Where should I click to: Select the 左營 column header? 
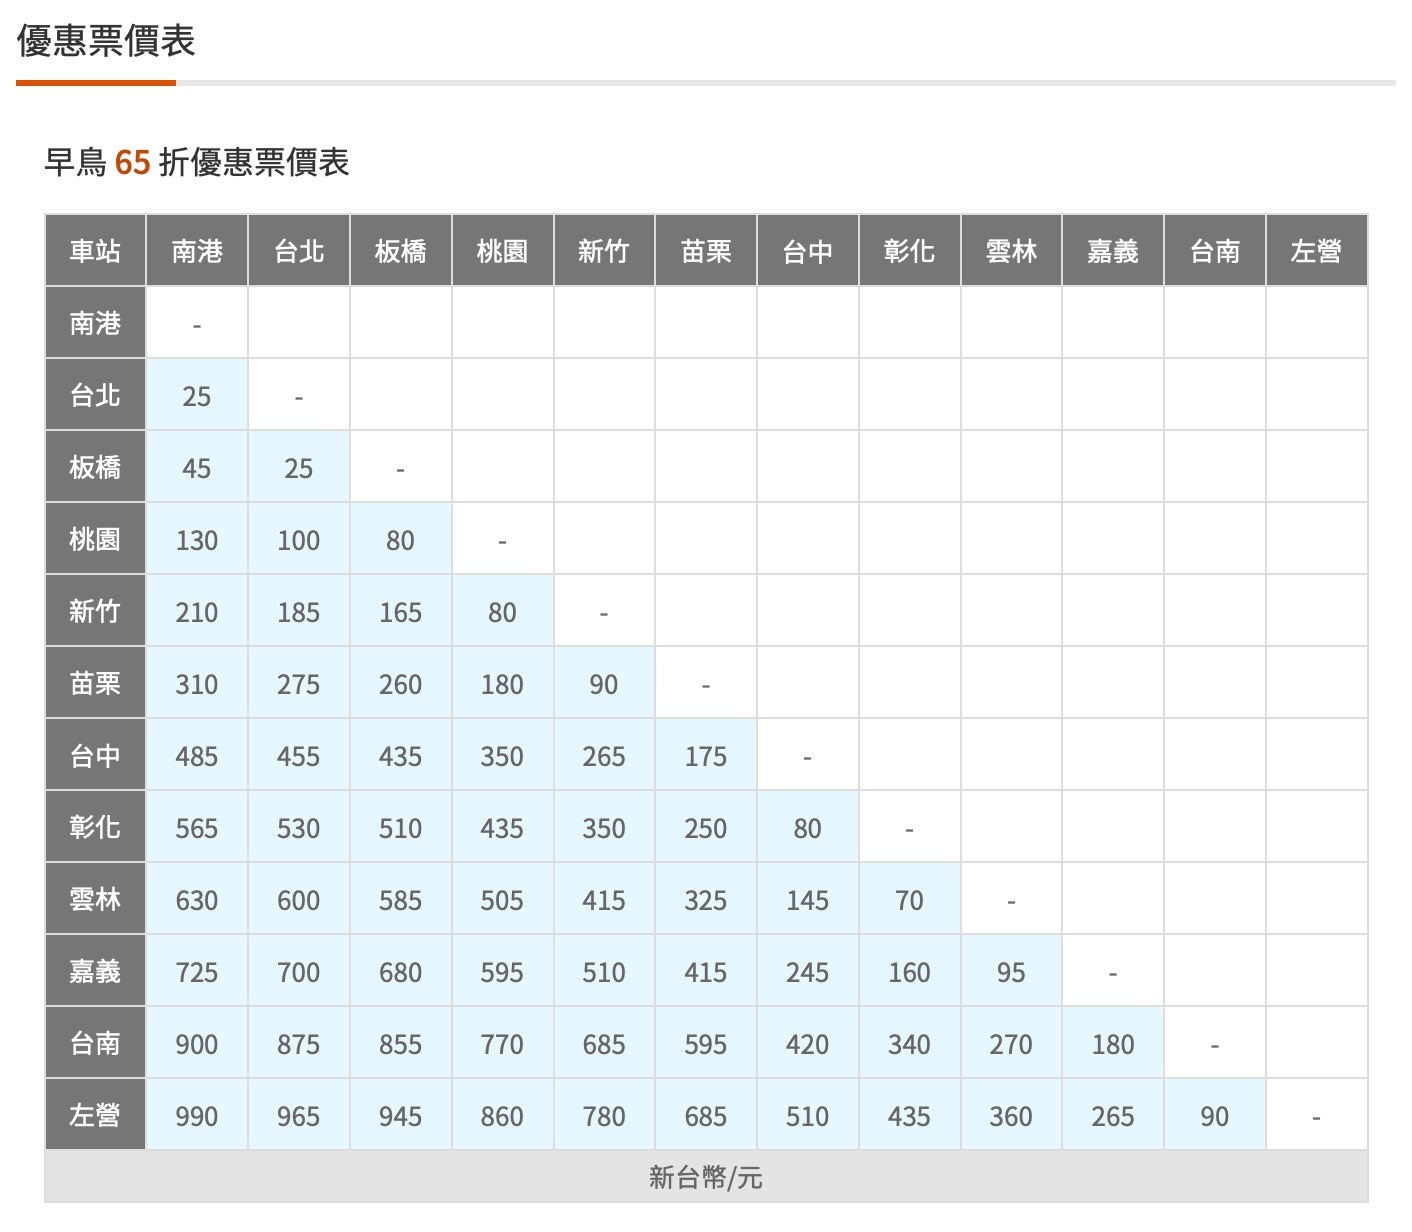(x=1315, y=251)
